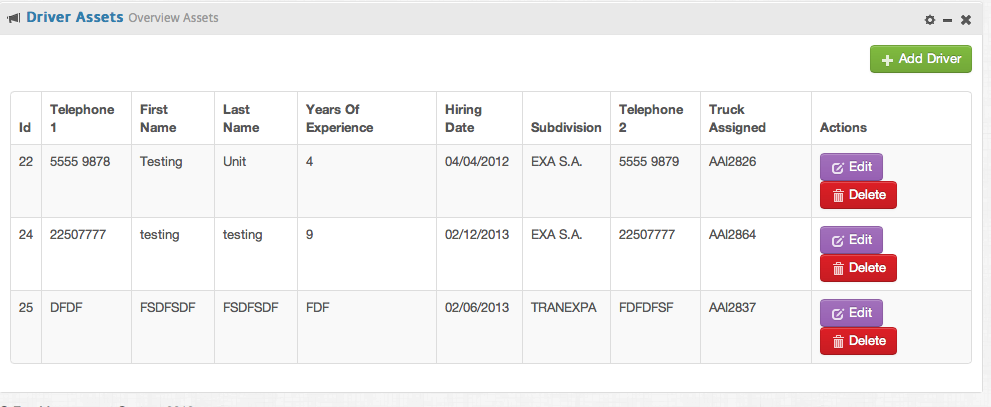Delete driver with Id 25
The width and height of the screenshot is (991, 407).
[858, 341]
